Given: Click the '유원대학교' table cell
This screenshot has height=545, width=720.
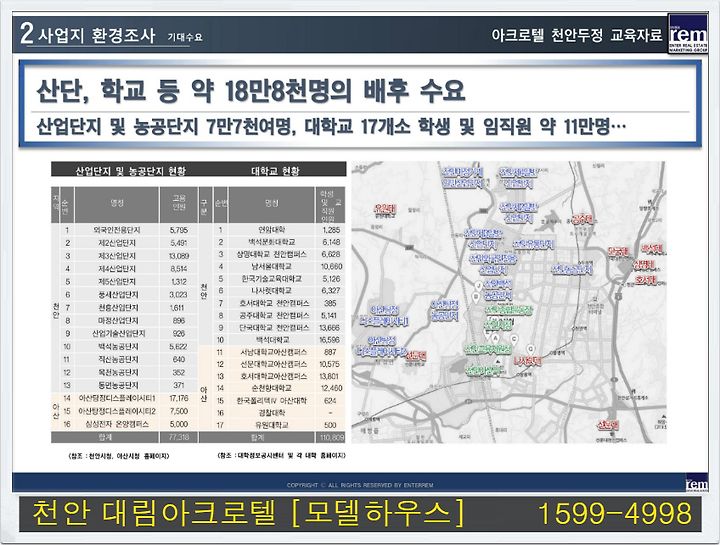Looking at the screenshot, I should click(x=272, y=425).
